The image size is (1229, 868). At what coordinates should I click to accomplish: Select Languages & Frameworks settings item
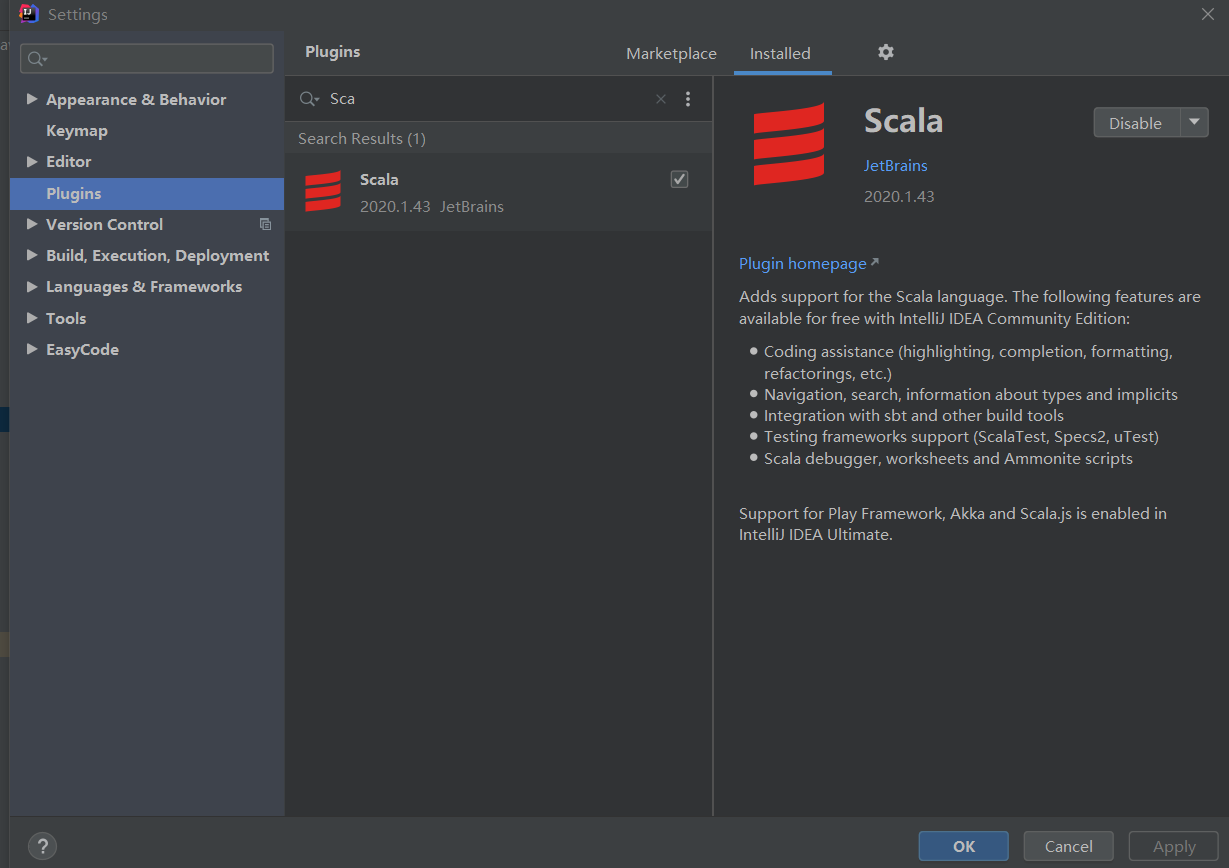pyautogui.click(x=144, y=286)
